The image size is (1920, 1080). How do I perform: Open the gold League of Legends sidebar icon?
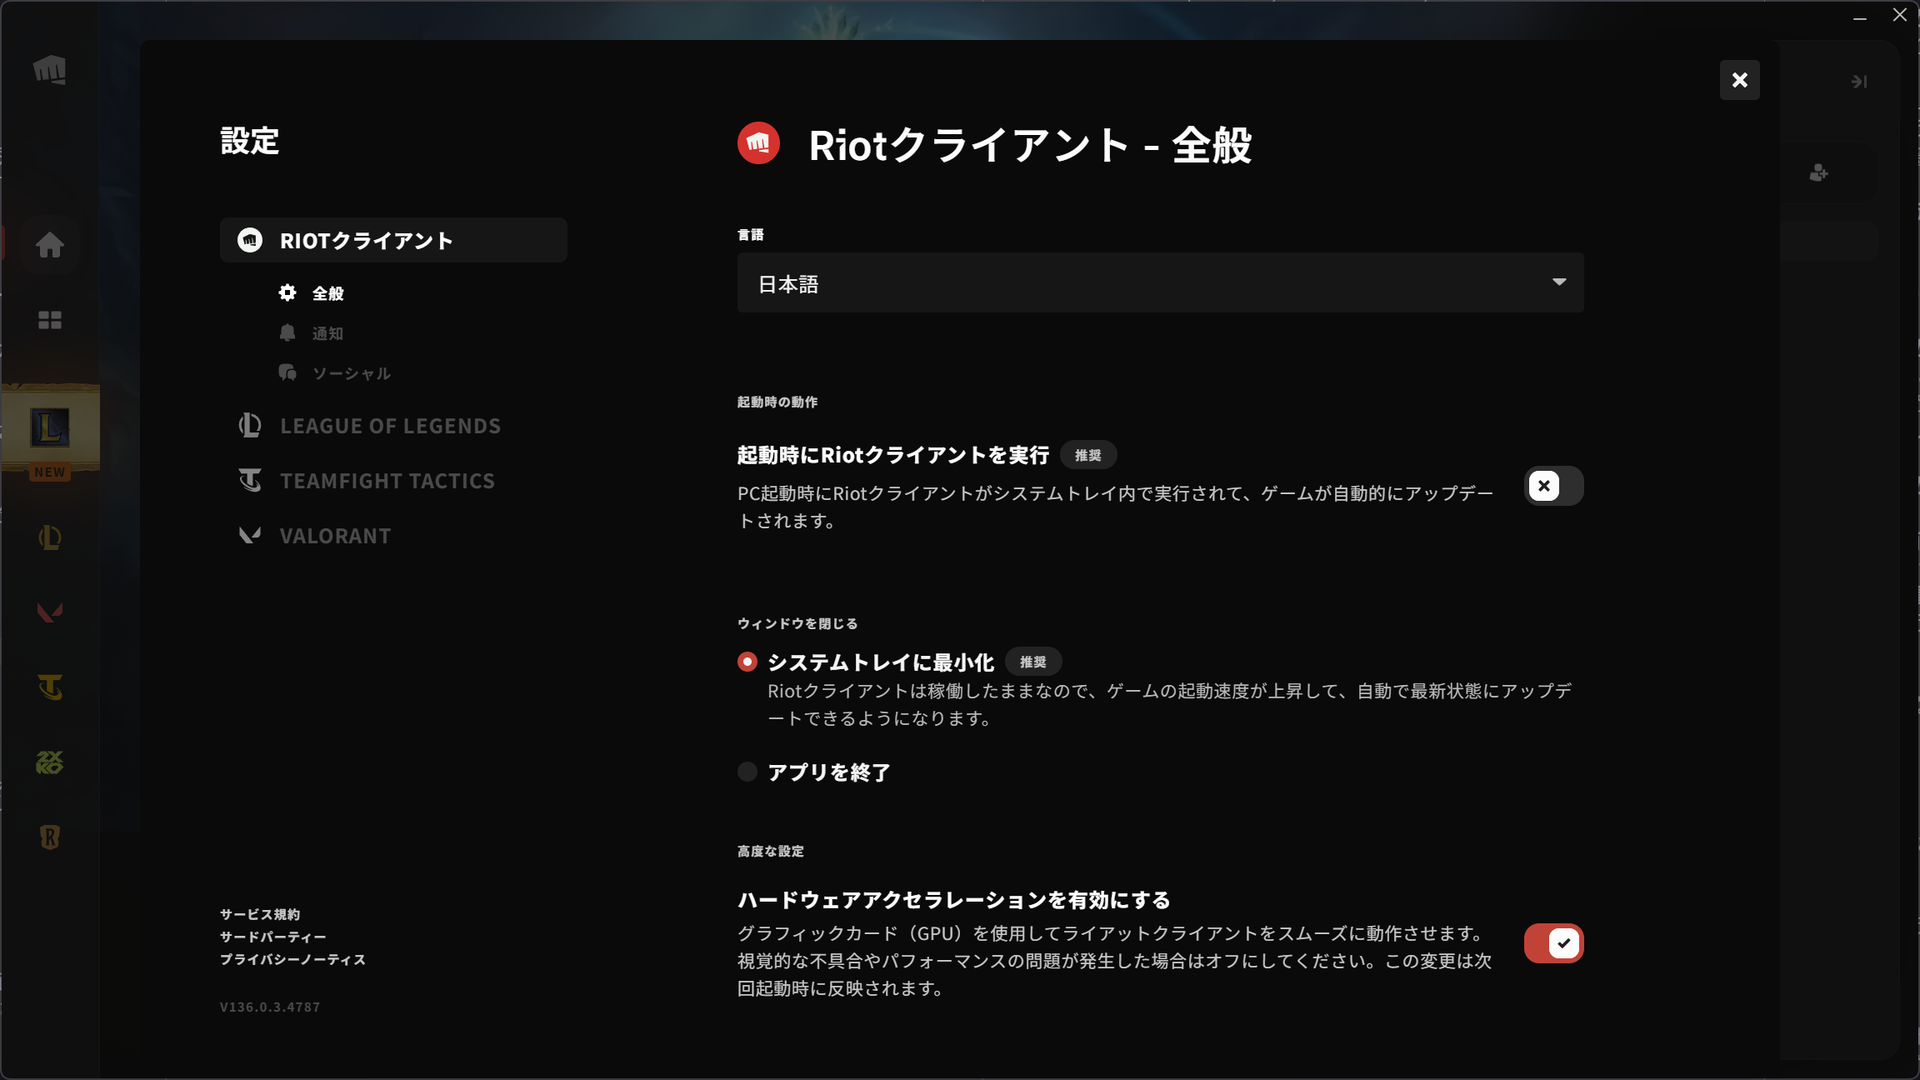(49, 538)
